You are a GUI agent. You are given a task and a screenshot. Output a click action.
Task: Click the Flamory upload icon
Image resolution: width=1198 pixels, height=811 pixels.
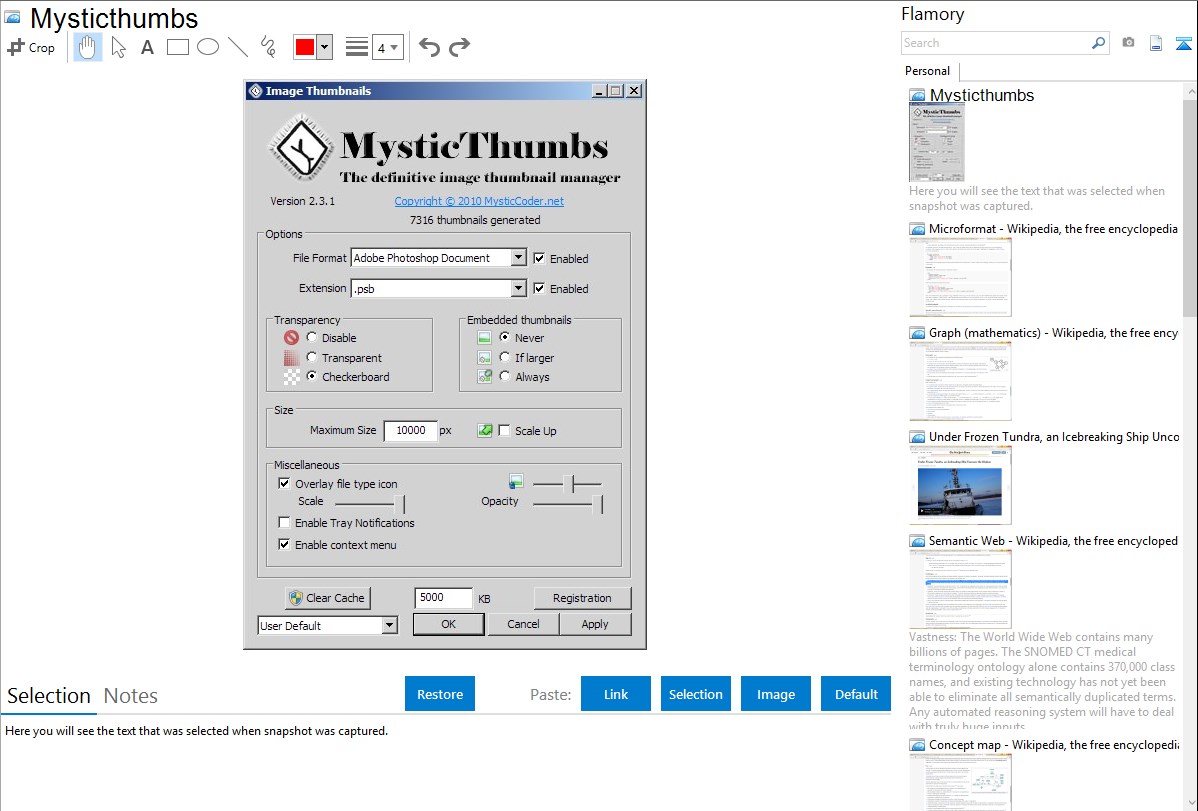pos(1183,43)
